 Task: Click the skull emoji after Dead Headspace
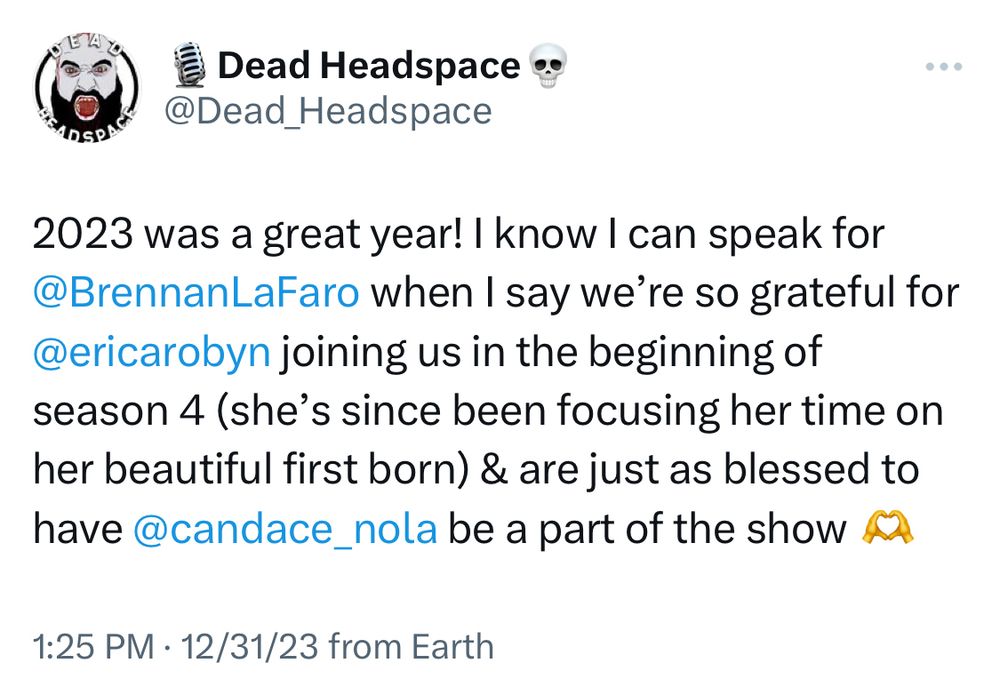coord(545,67)
